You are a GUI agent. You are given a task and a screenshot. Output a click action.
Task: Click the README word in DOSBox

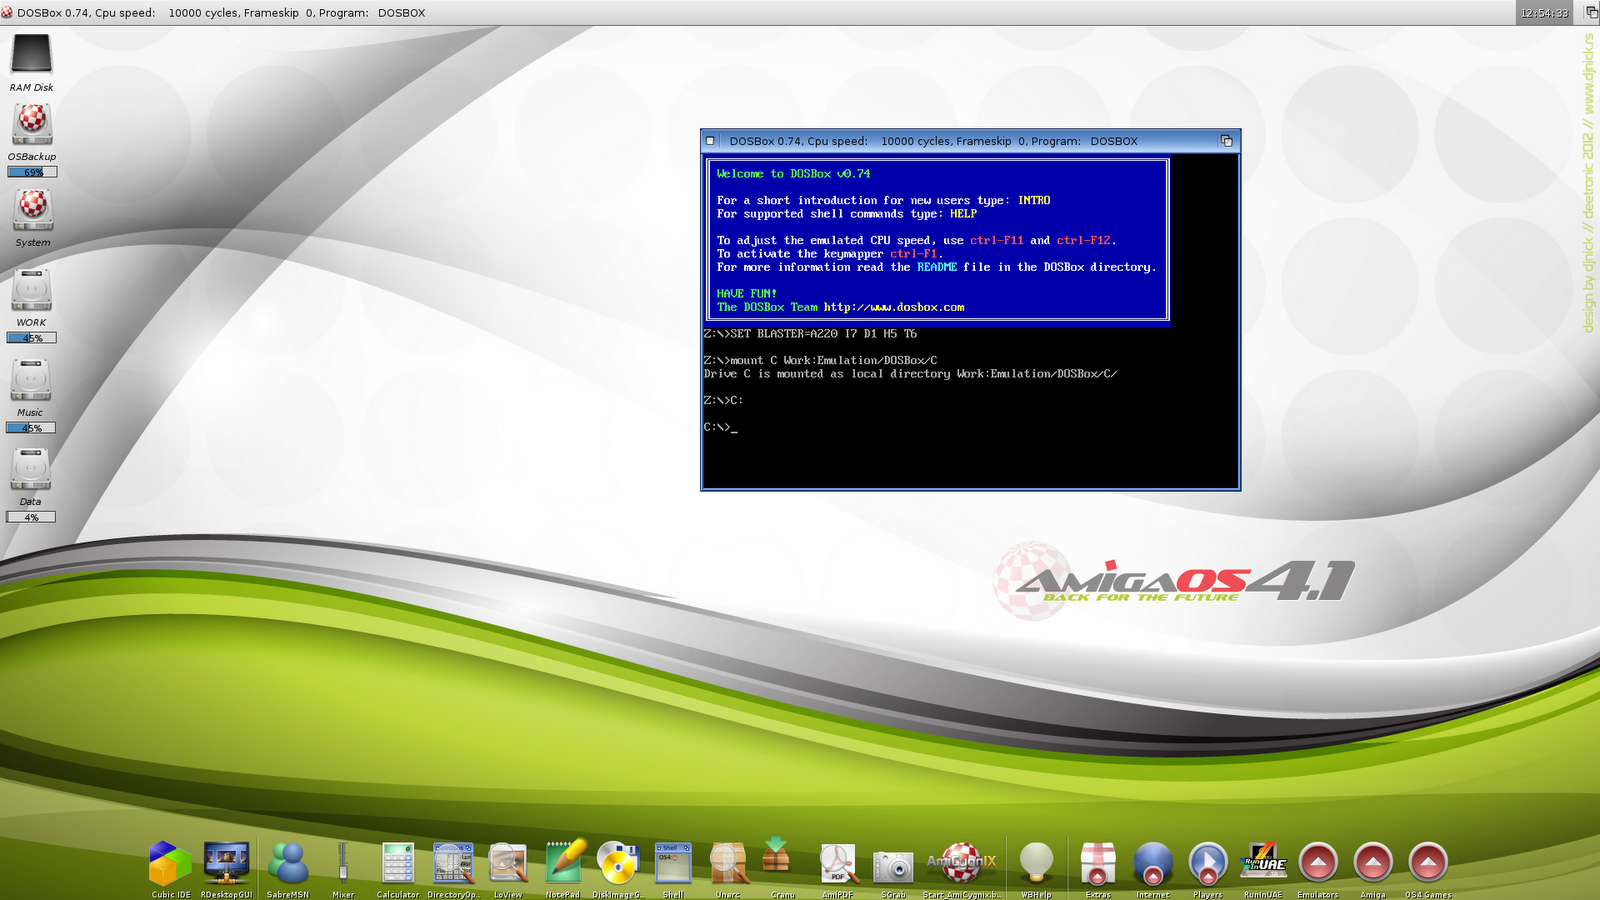coord(937,267)
